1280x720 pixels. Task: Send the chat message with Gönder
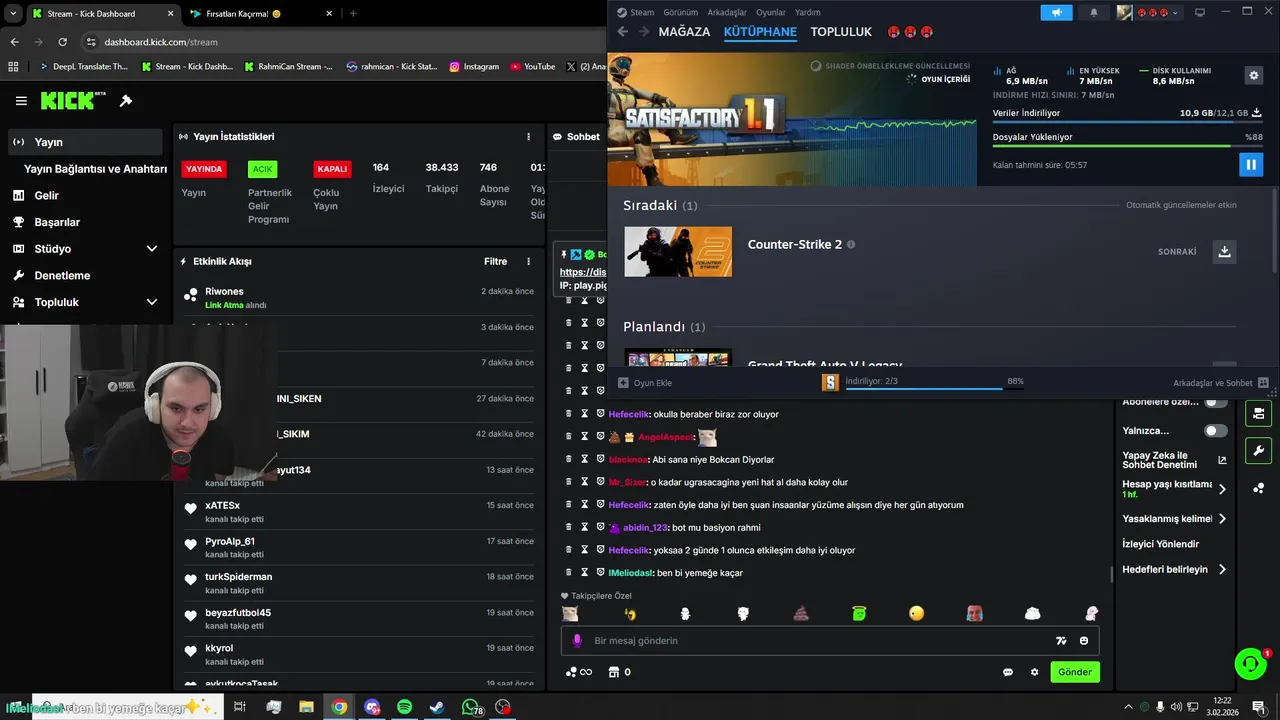click(1075, 672)
